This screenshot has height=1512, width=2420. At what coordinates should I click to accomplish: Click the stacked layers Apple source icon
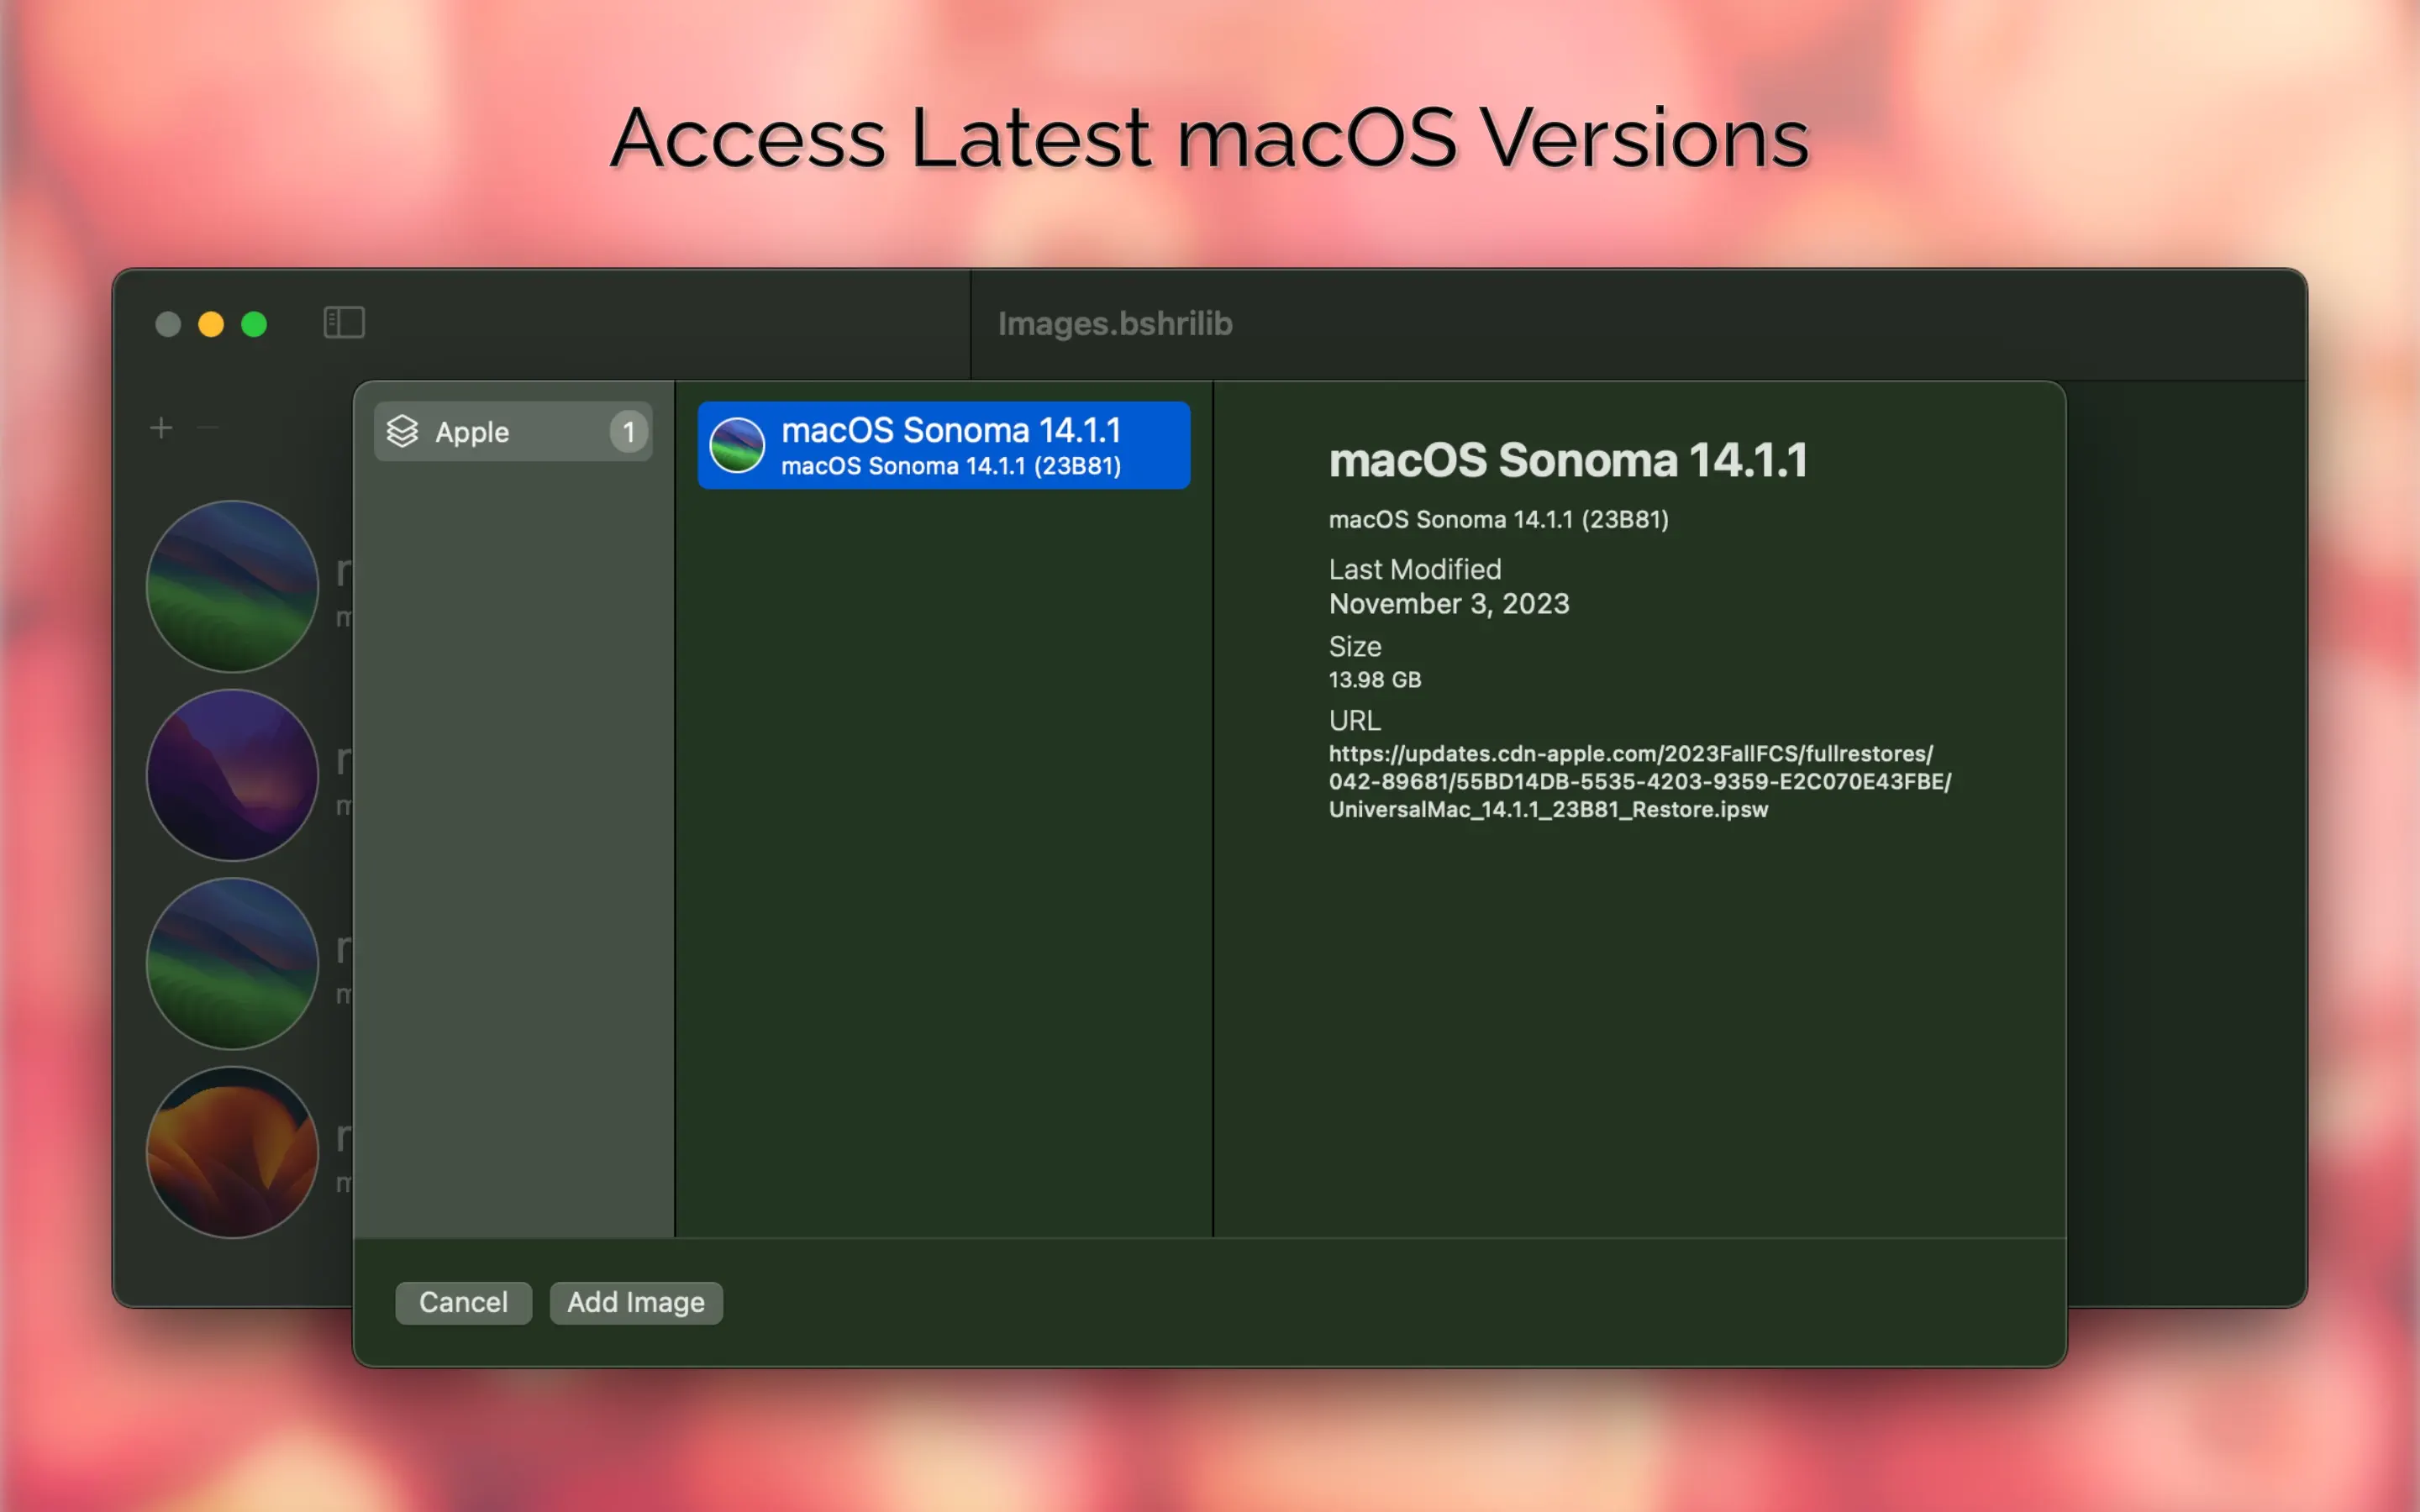coord(402,431)
